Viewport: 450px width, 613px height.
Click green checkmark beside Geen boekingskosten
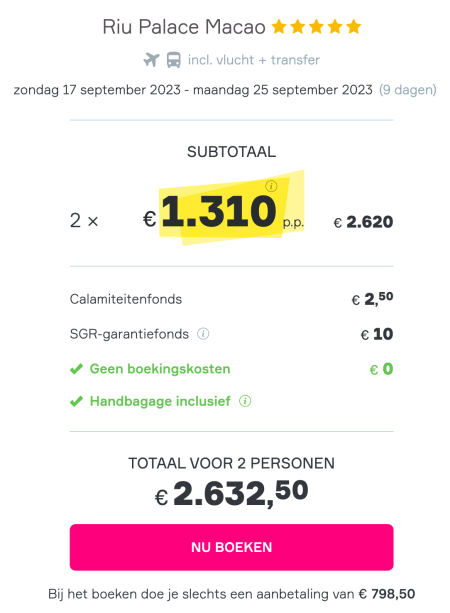76,369
